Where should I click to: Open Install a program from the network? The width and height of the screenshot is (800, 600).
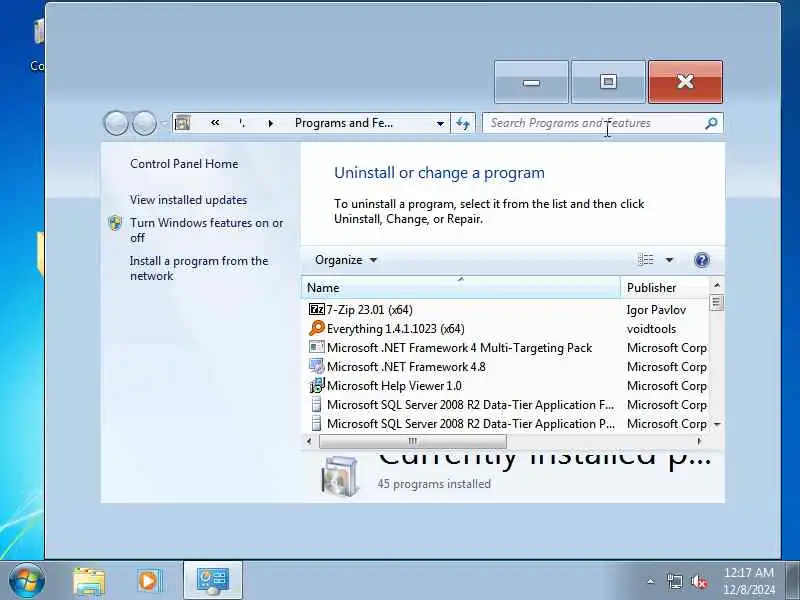pos(199,268)
